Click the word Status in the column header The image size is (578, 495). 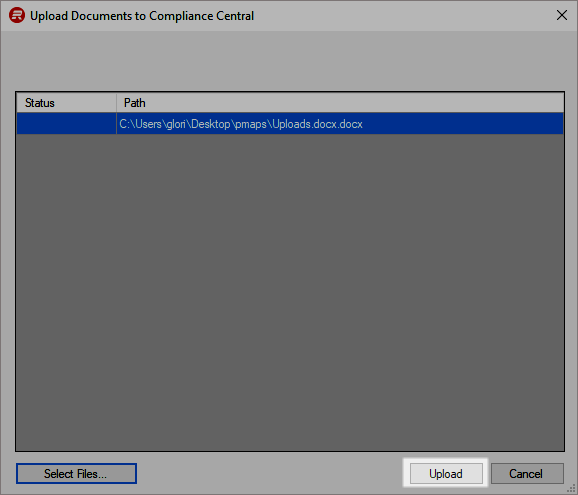coord(40,102)
